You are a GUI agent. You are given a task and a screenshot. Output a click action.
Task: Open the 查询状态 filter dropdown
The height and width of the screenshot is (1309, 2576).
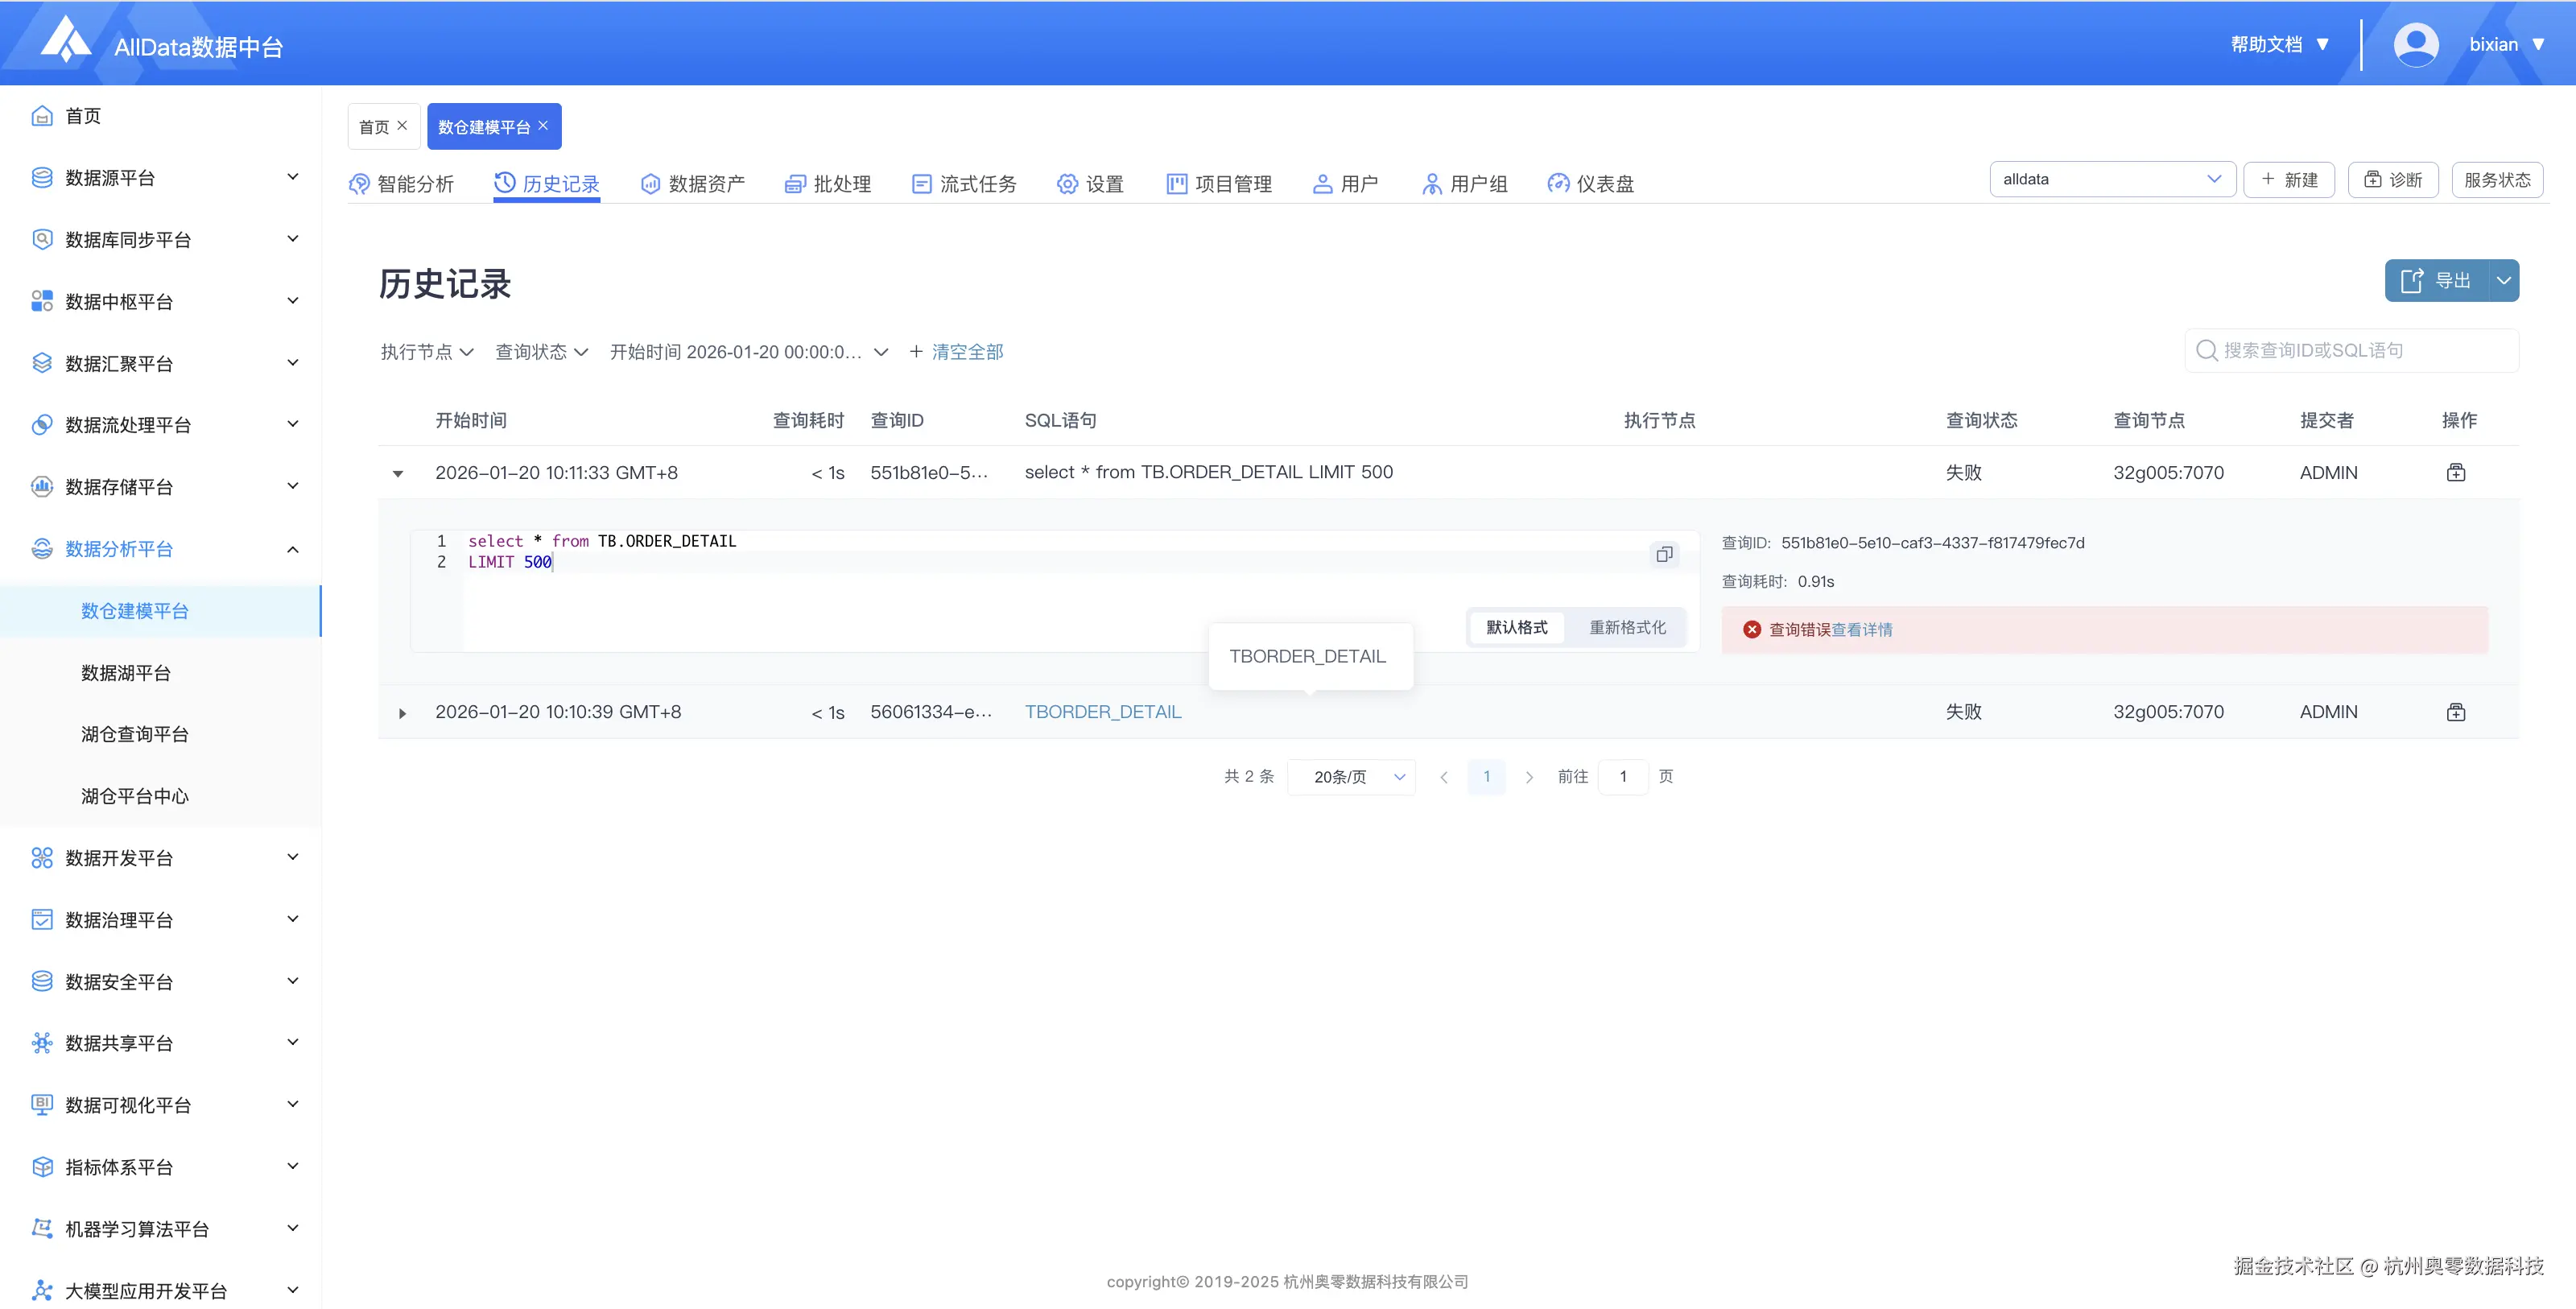tap(541, 352)
